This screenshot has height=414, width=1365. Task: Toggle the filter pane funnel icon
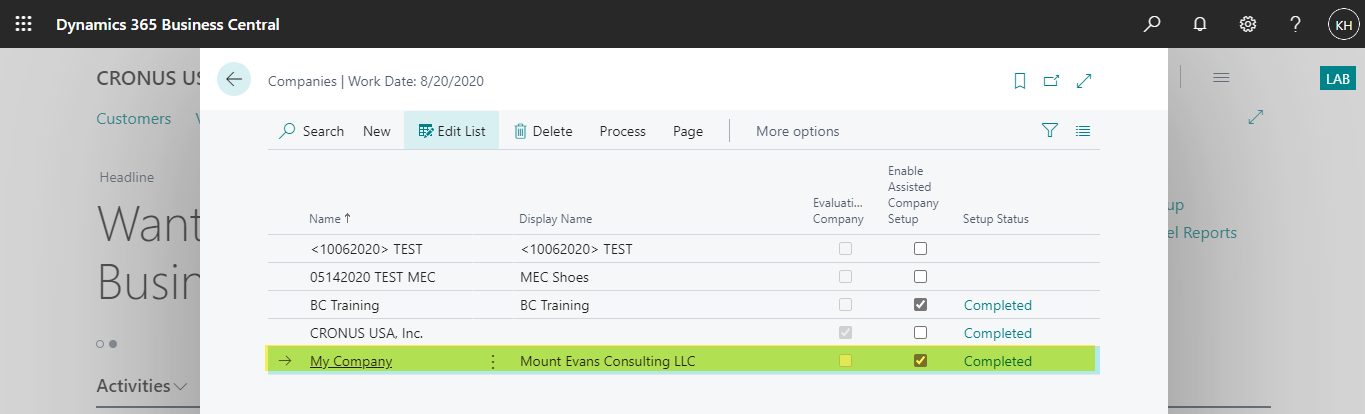[1049, 131]
